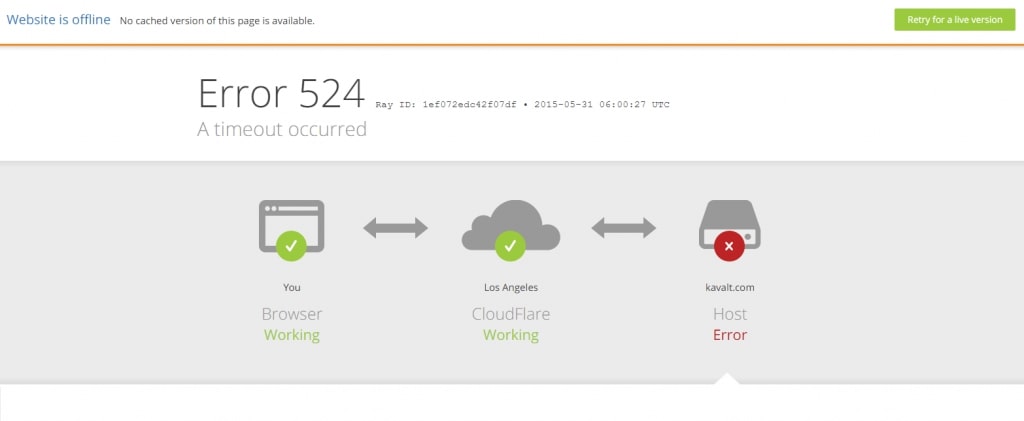Click the browser window icon

[x=291, y=226]
